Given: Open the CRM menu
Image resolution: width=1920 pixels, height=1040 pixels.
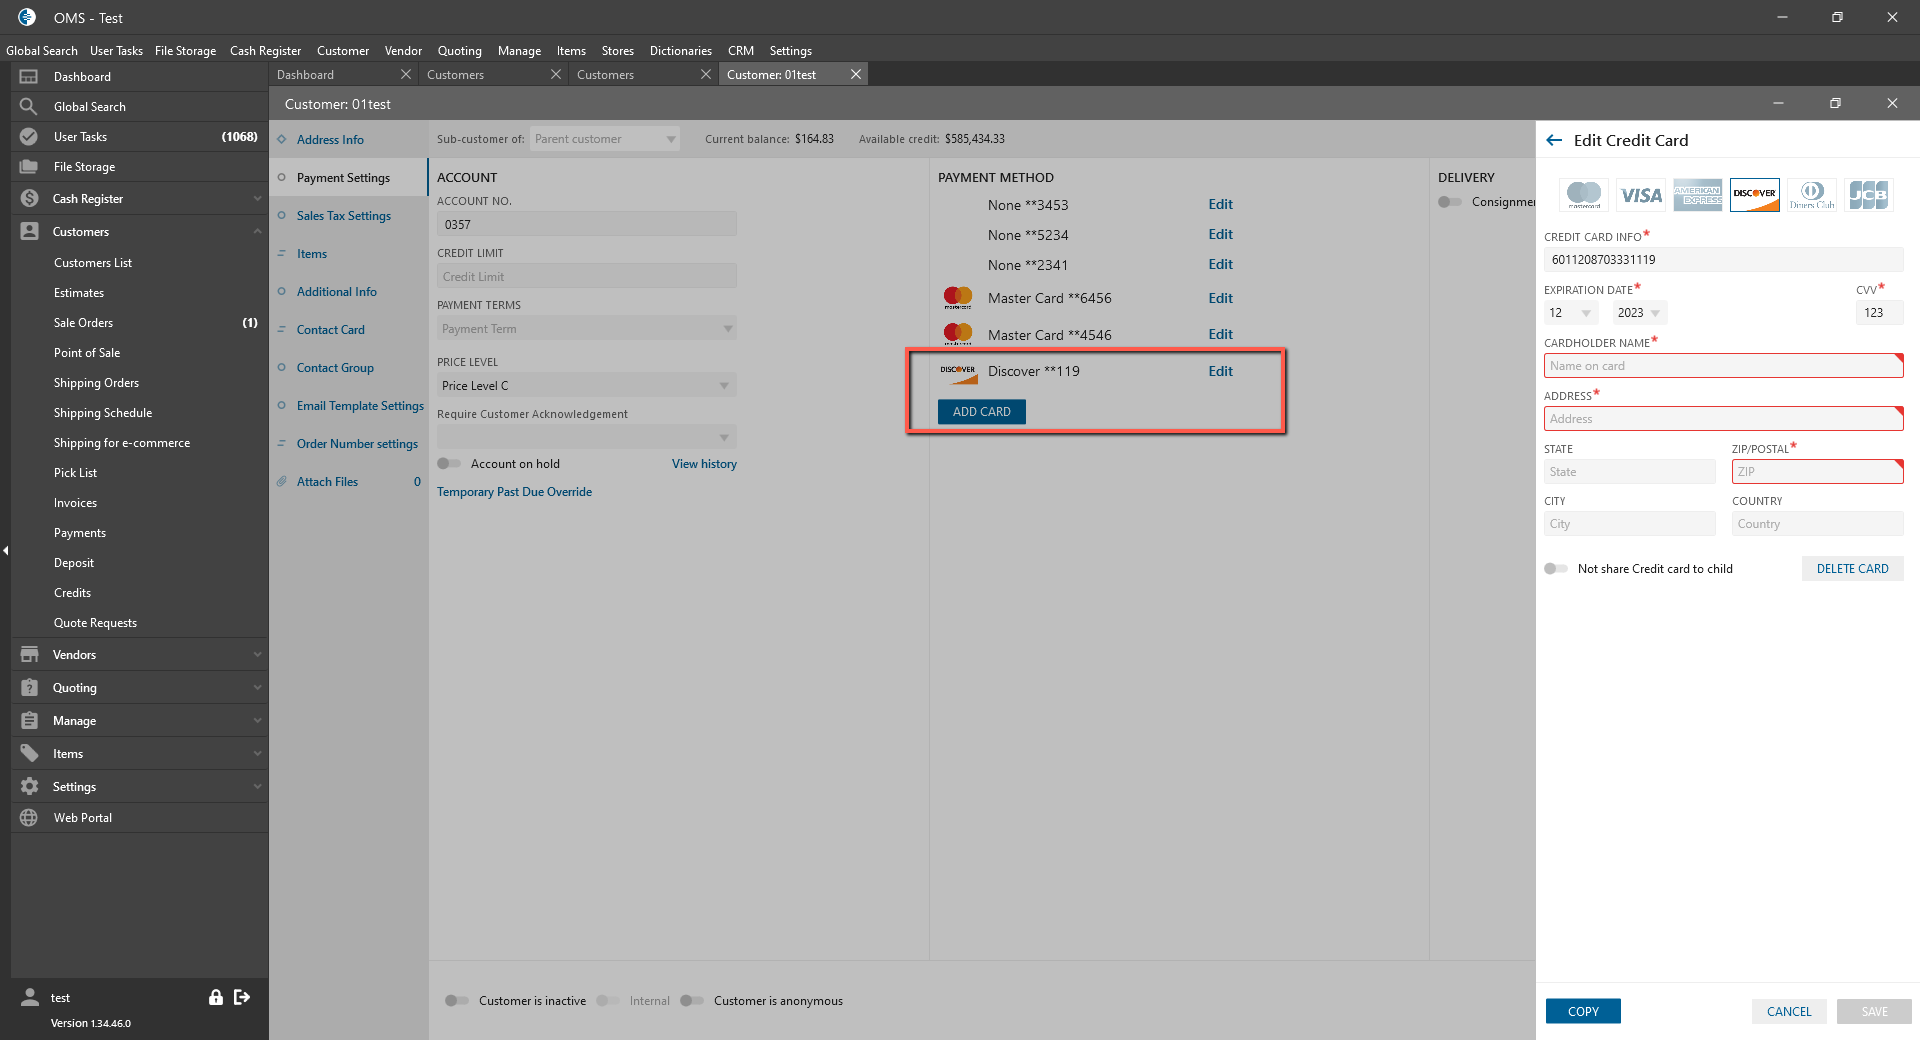Looking at the screenshot, I should click(741, 51).
